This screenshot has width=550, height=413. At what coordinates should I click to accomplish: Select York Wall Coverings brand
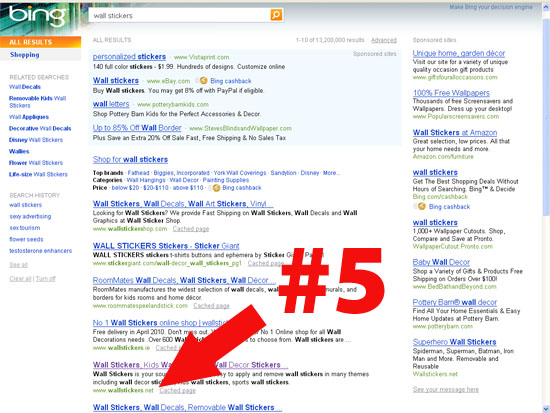tap(240, 173)
